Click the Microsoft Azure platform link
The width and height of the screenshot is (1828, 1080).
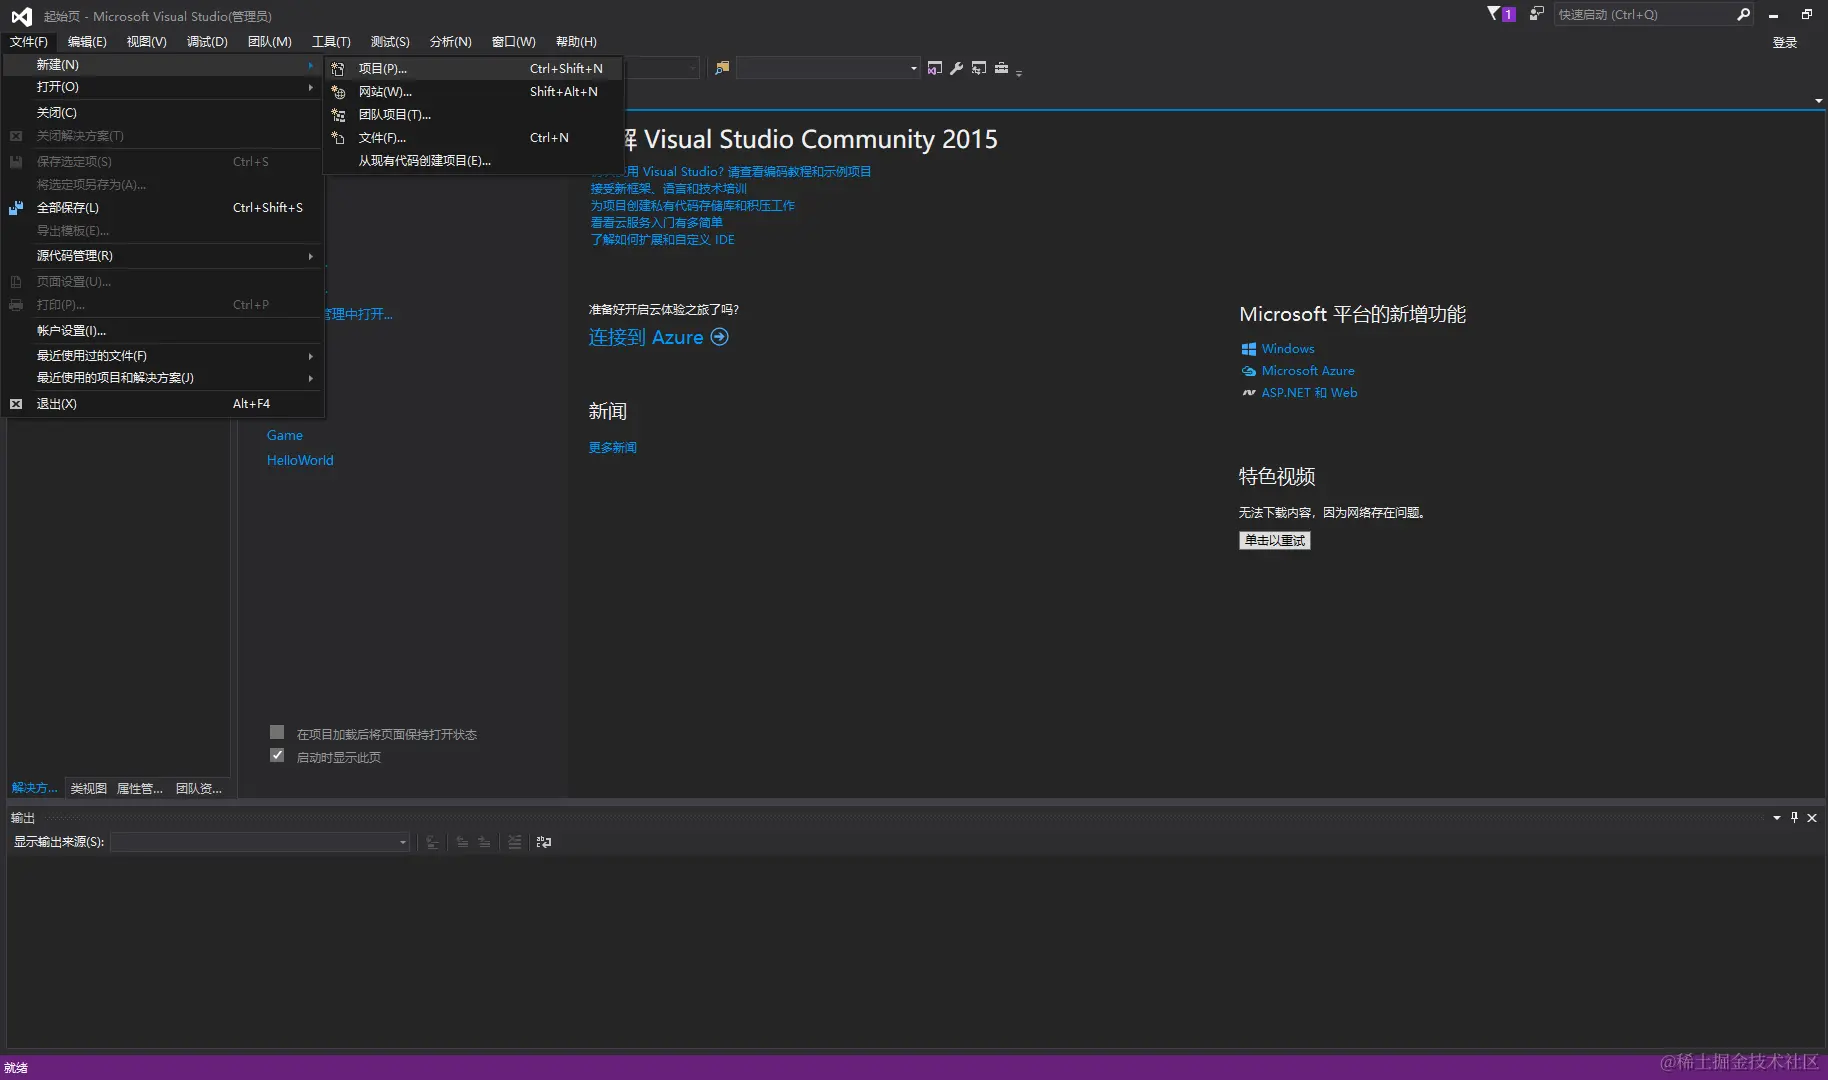pos(1308,371)
